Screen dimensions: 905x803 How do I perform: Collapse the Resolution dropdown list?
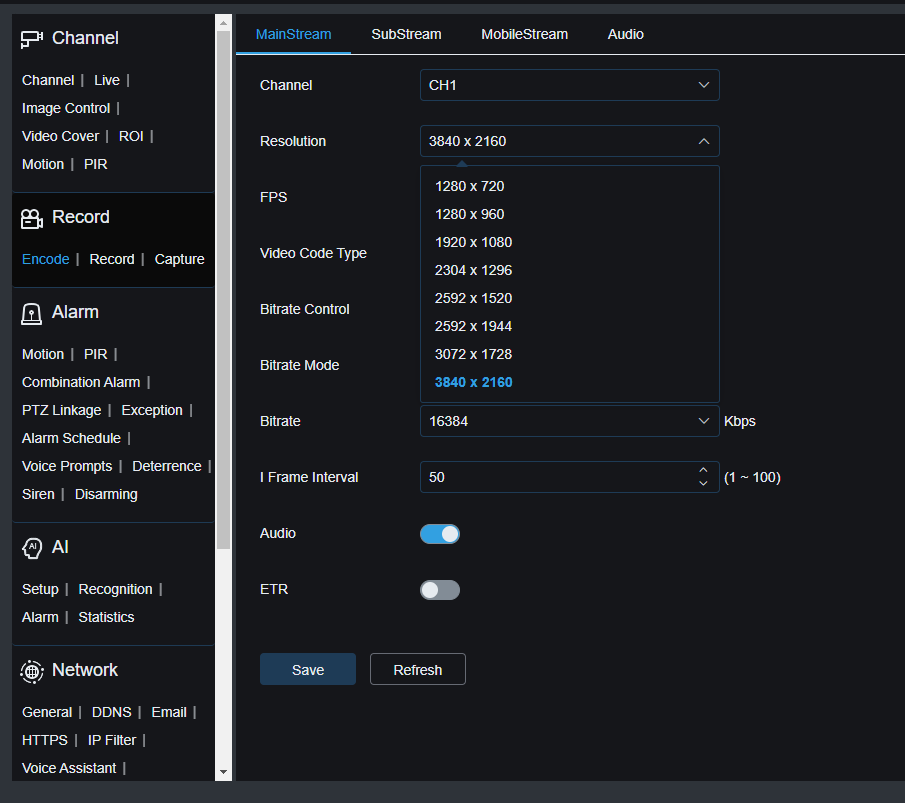pos(569,141)
